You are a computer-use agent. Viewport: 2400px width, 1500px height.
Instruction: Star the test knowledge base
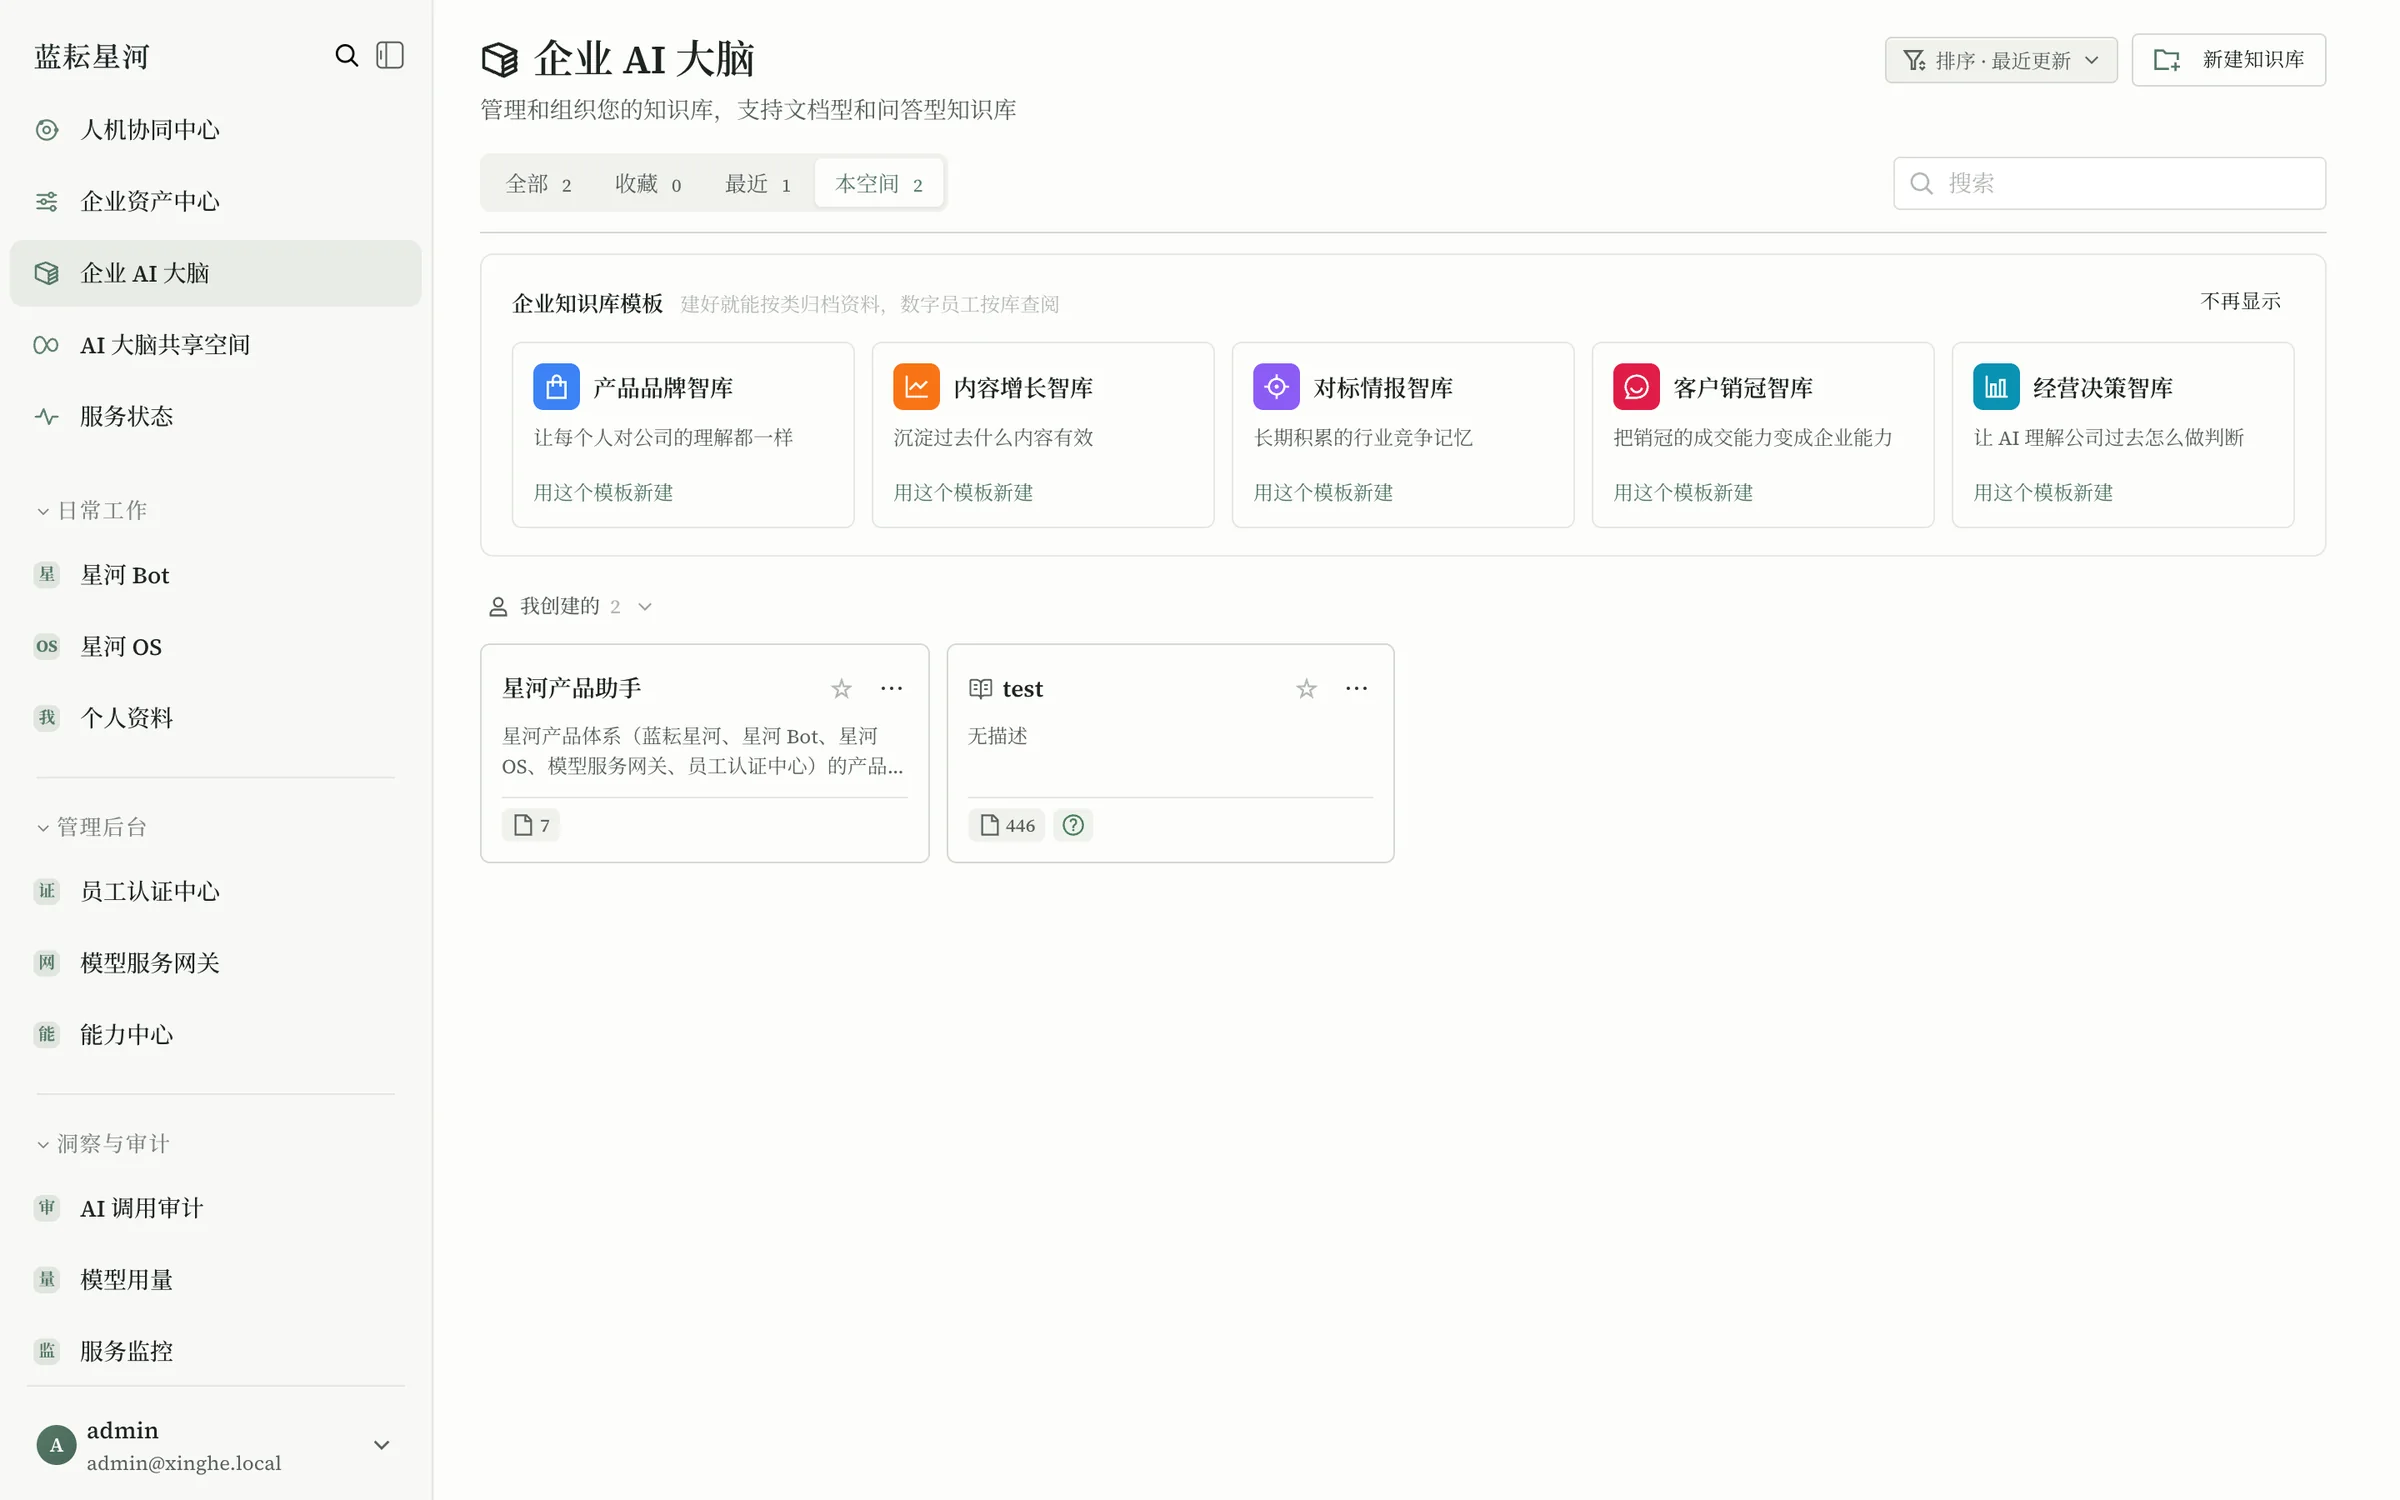(x=1306, y=688)
